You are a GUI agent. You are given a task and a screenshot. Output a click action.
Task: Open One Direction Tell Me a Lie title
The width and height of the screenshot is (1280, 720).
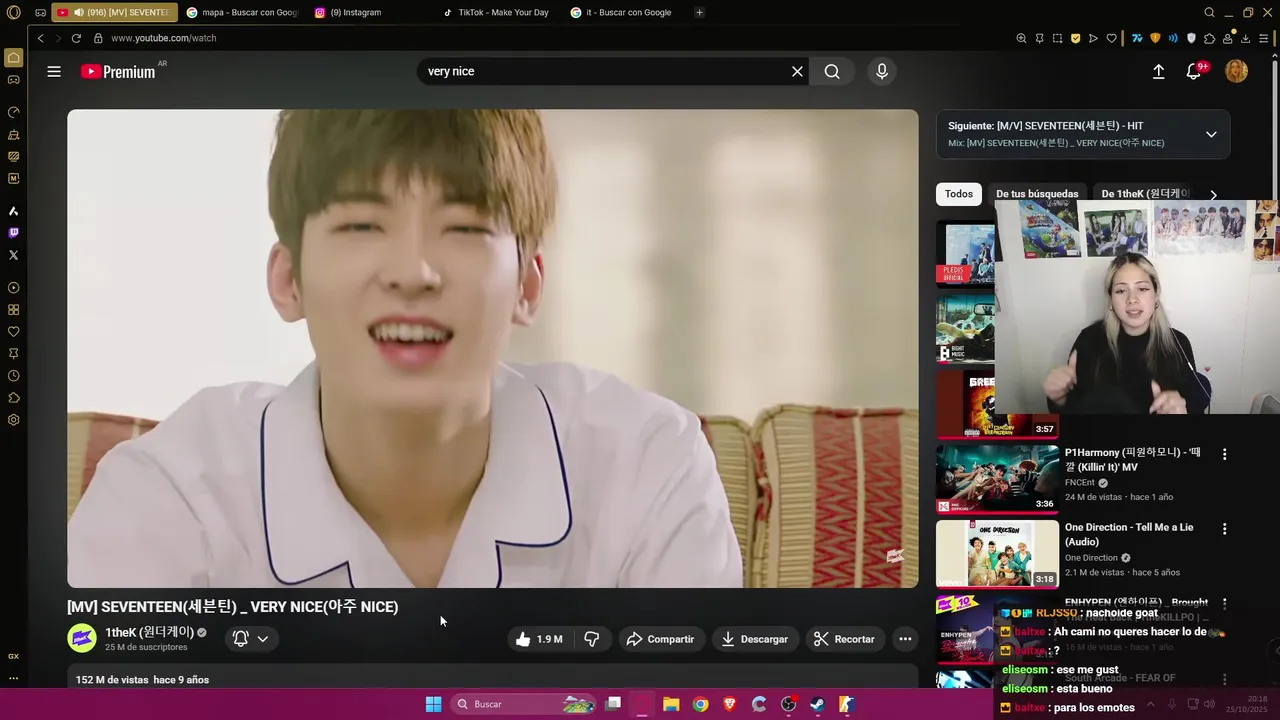[1129, 535]
